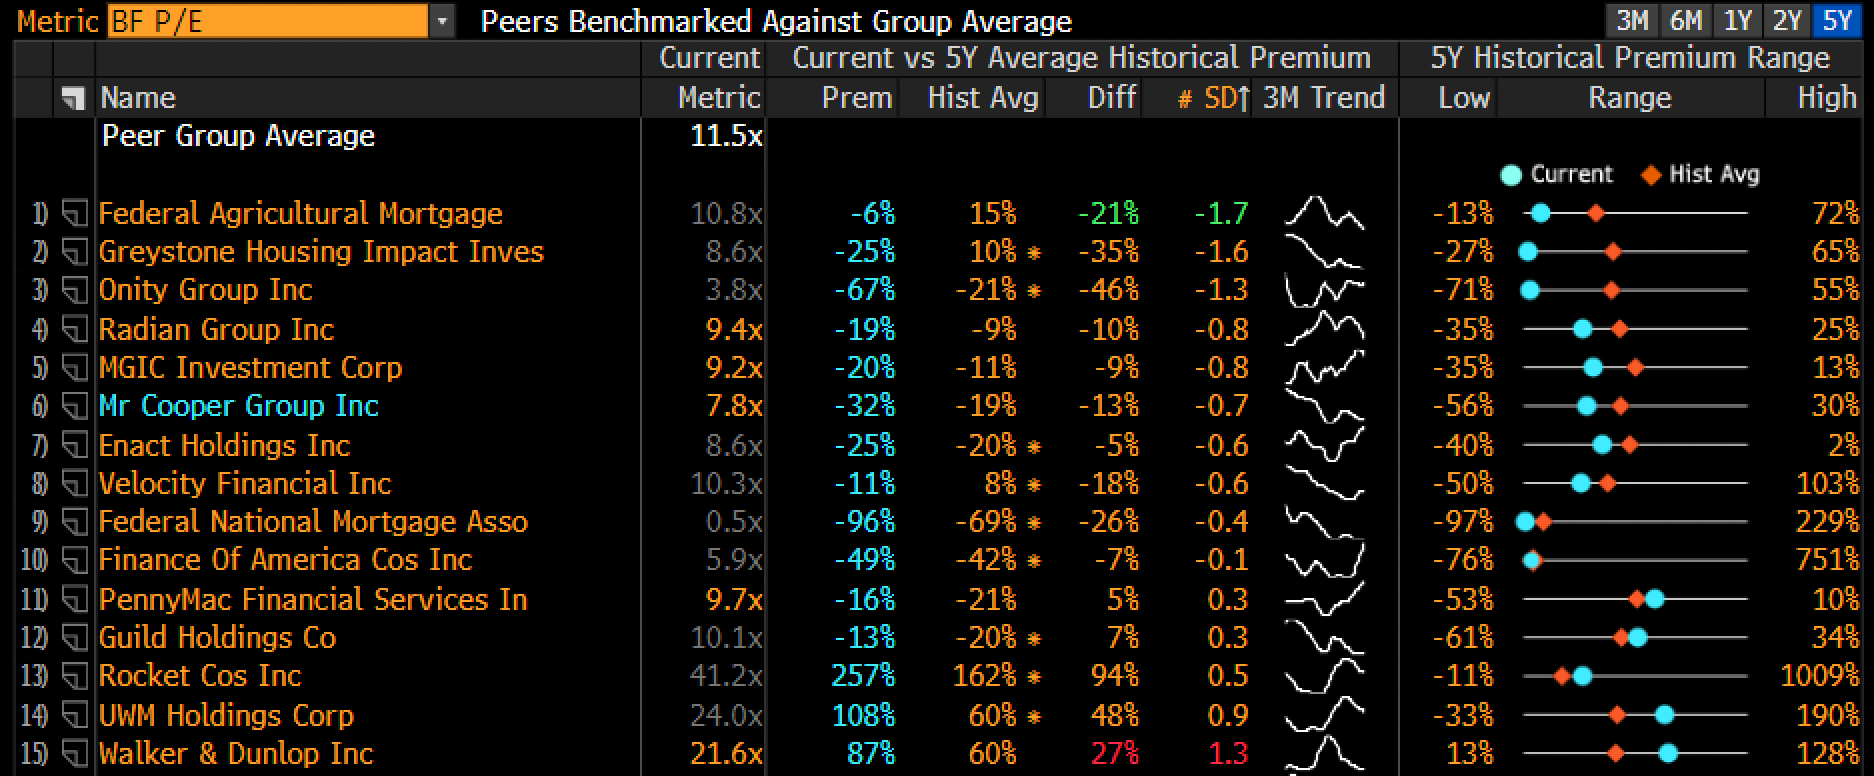Choose the 5Y time range tab
This screenshot has height=776, width=1874.
click(1837, 21)
